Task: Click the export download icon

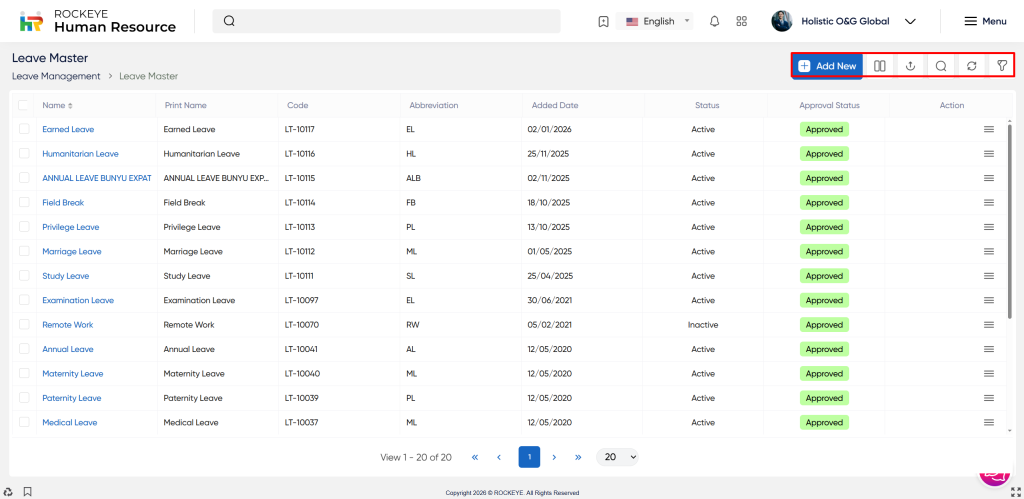Action: pos(910,66)
